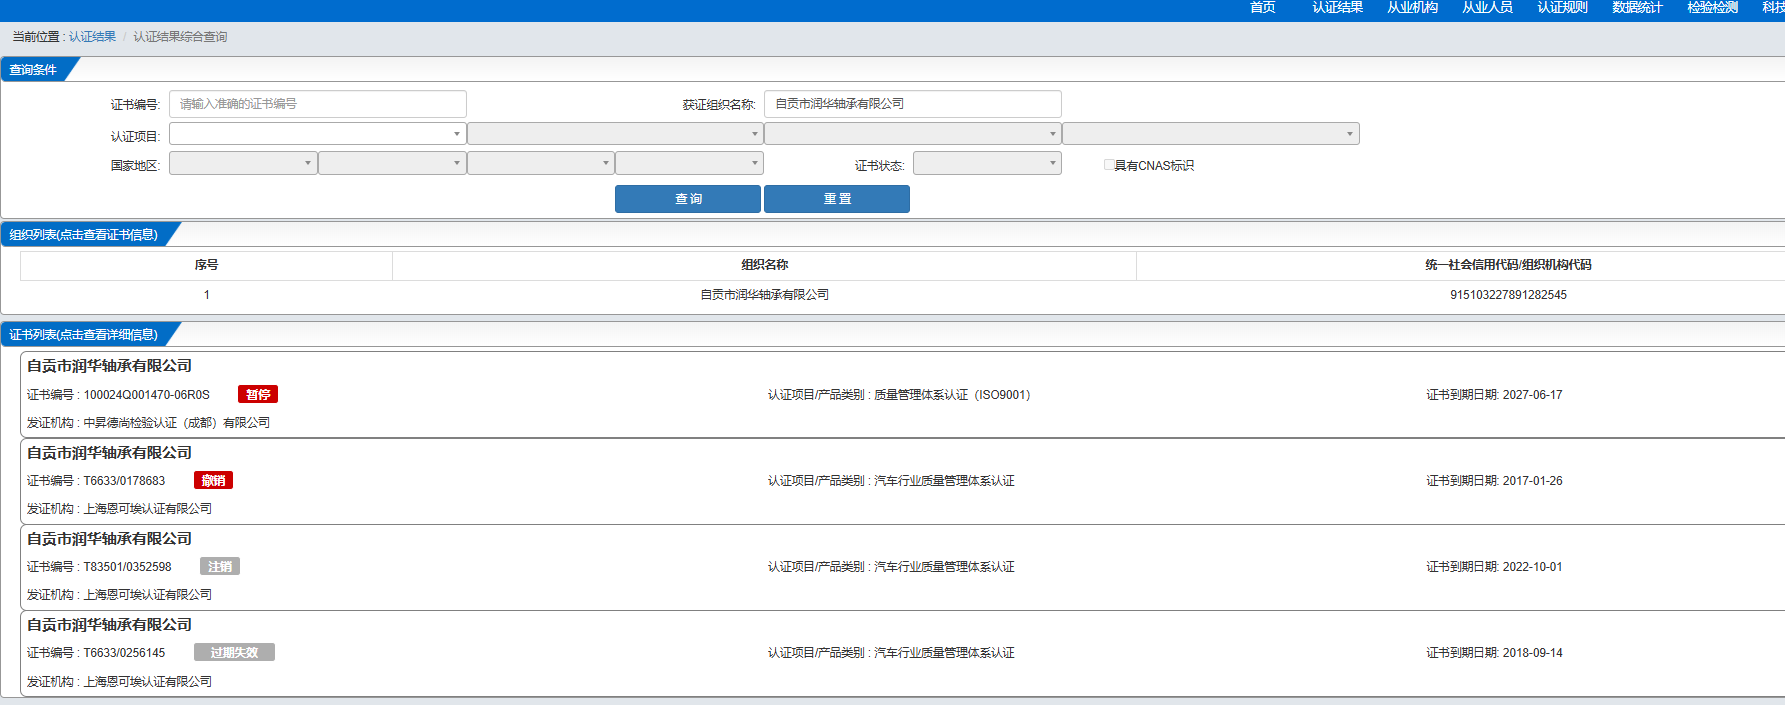The image size is (1785, 705).
Task: Click the 认证结果 breadcrumb link
Action: click(x=92, y=37)
